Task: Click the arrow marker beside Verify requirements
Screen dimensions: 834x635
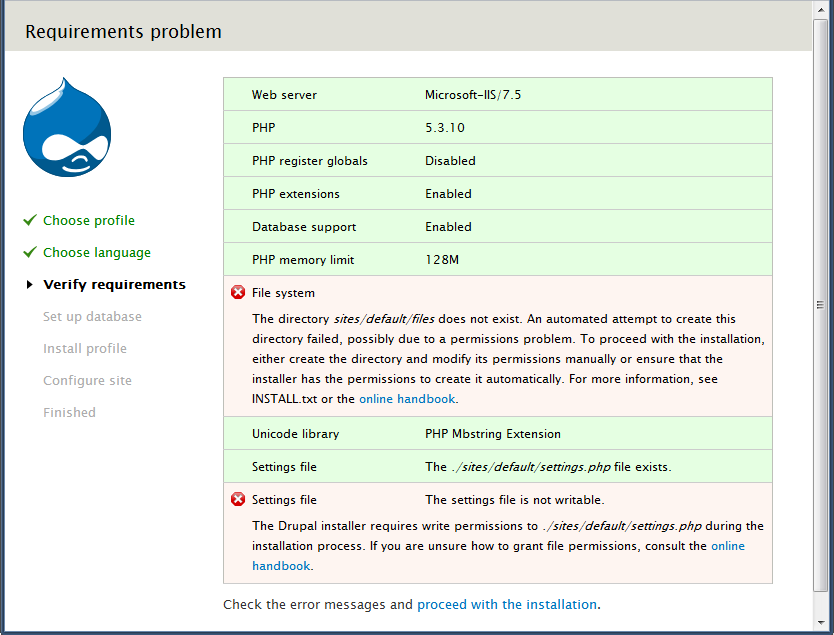Action: coord(30,285)
